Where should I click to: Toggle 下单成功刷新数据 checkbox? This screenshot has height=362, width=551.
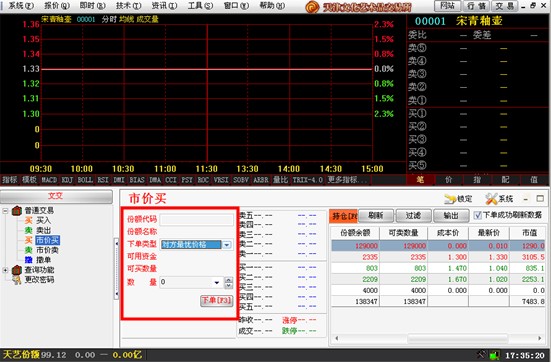click(x=477, y=215)
